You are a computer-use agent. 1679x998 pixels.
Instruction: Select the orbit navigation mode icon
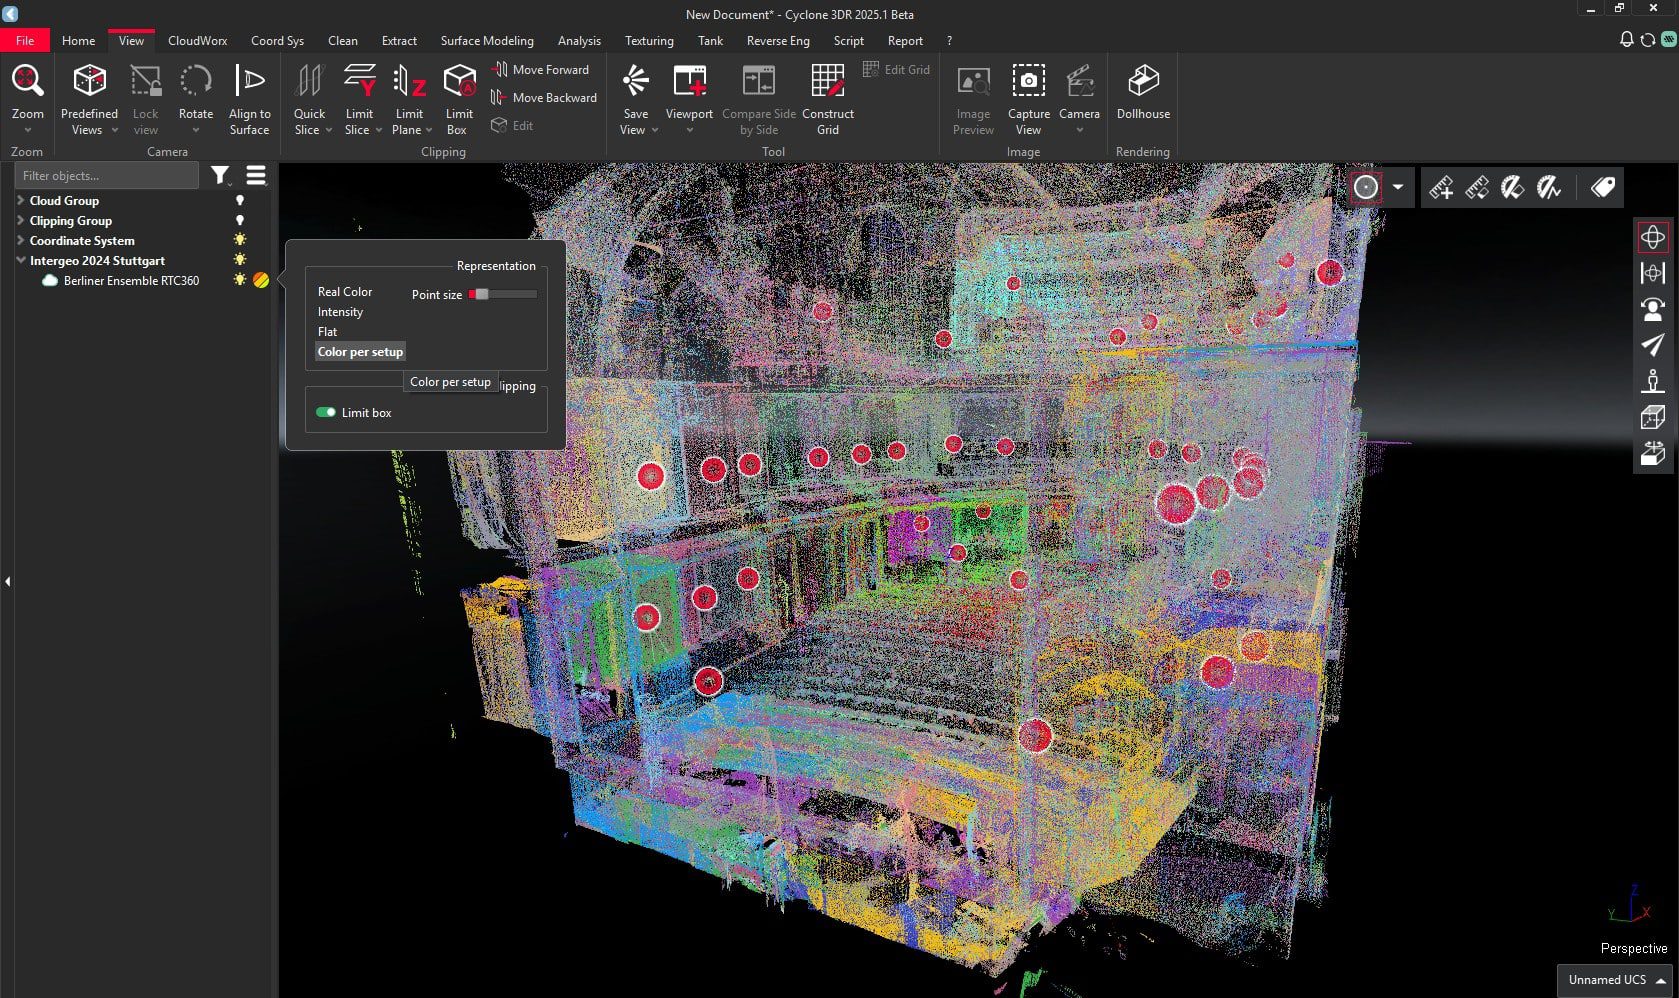1653,237
